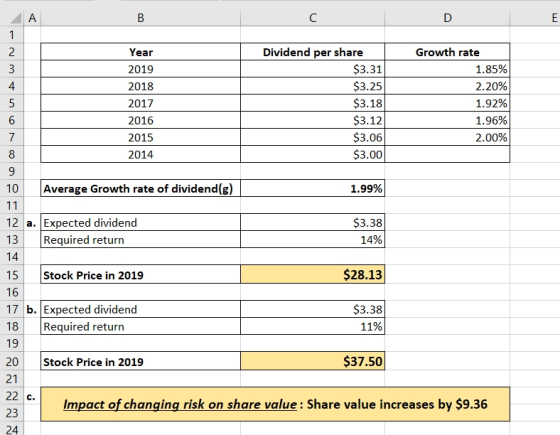Viewport: 560px width, 435px height.
Task: Select the 14% required return cell
Action: (x=312, y=240)
